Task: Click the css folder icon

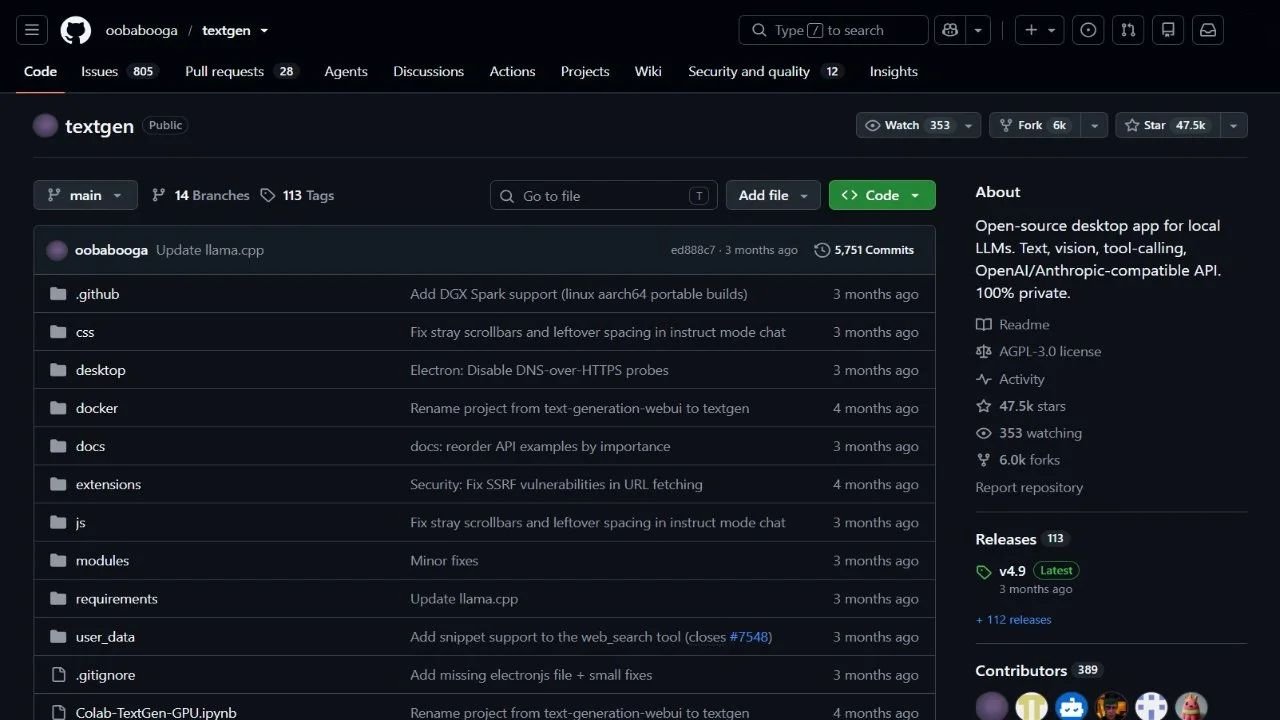Action: [x=58, y=332]
